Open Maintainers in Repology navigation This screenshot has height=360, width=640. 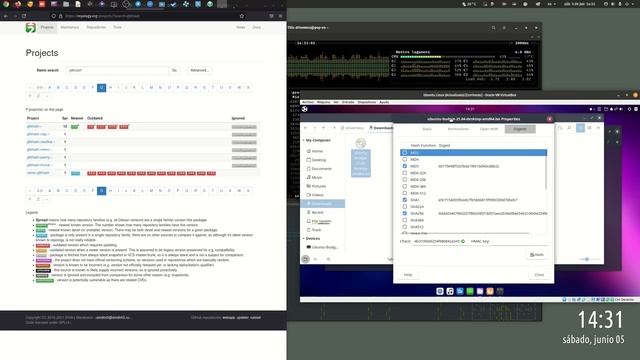point(70,27)
